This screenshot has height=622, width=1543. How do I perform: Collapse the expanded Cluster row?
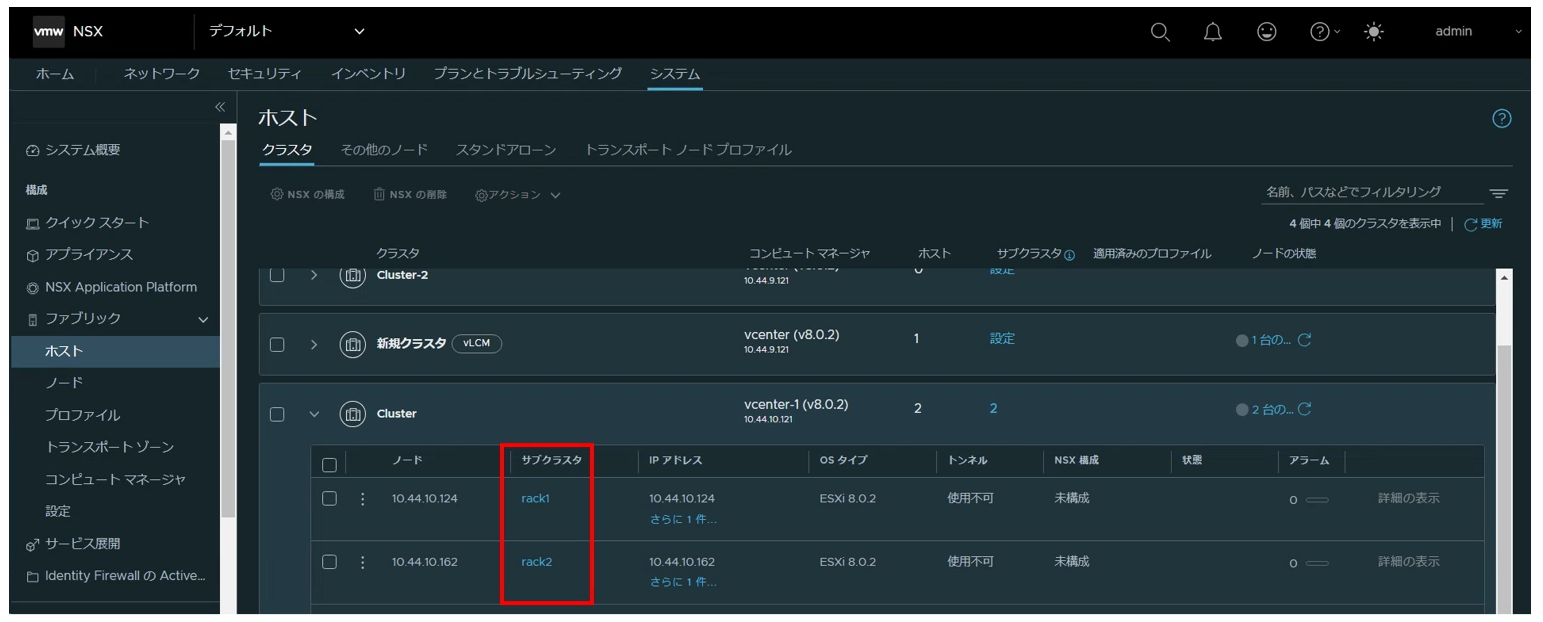[313, 413]
